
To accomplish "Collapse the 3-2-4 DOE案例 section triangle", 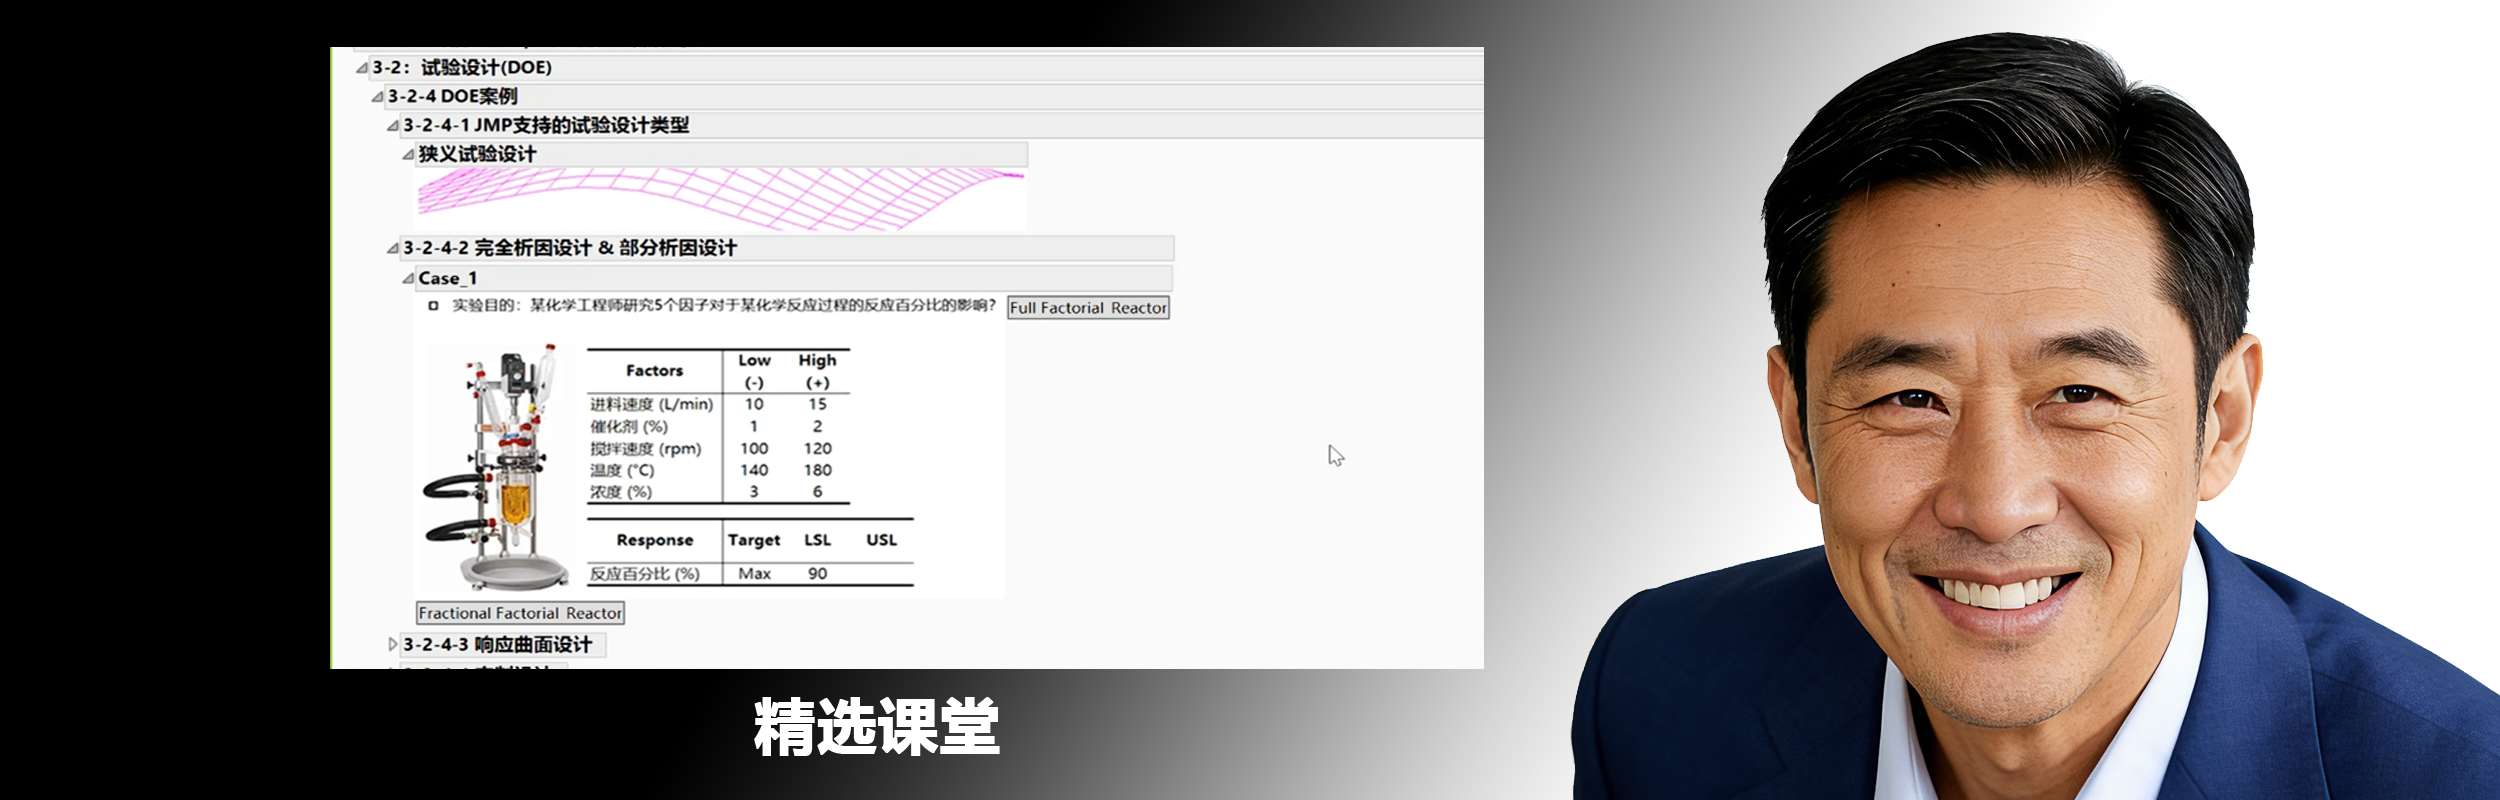I will (377, 97).
